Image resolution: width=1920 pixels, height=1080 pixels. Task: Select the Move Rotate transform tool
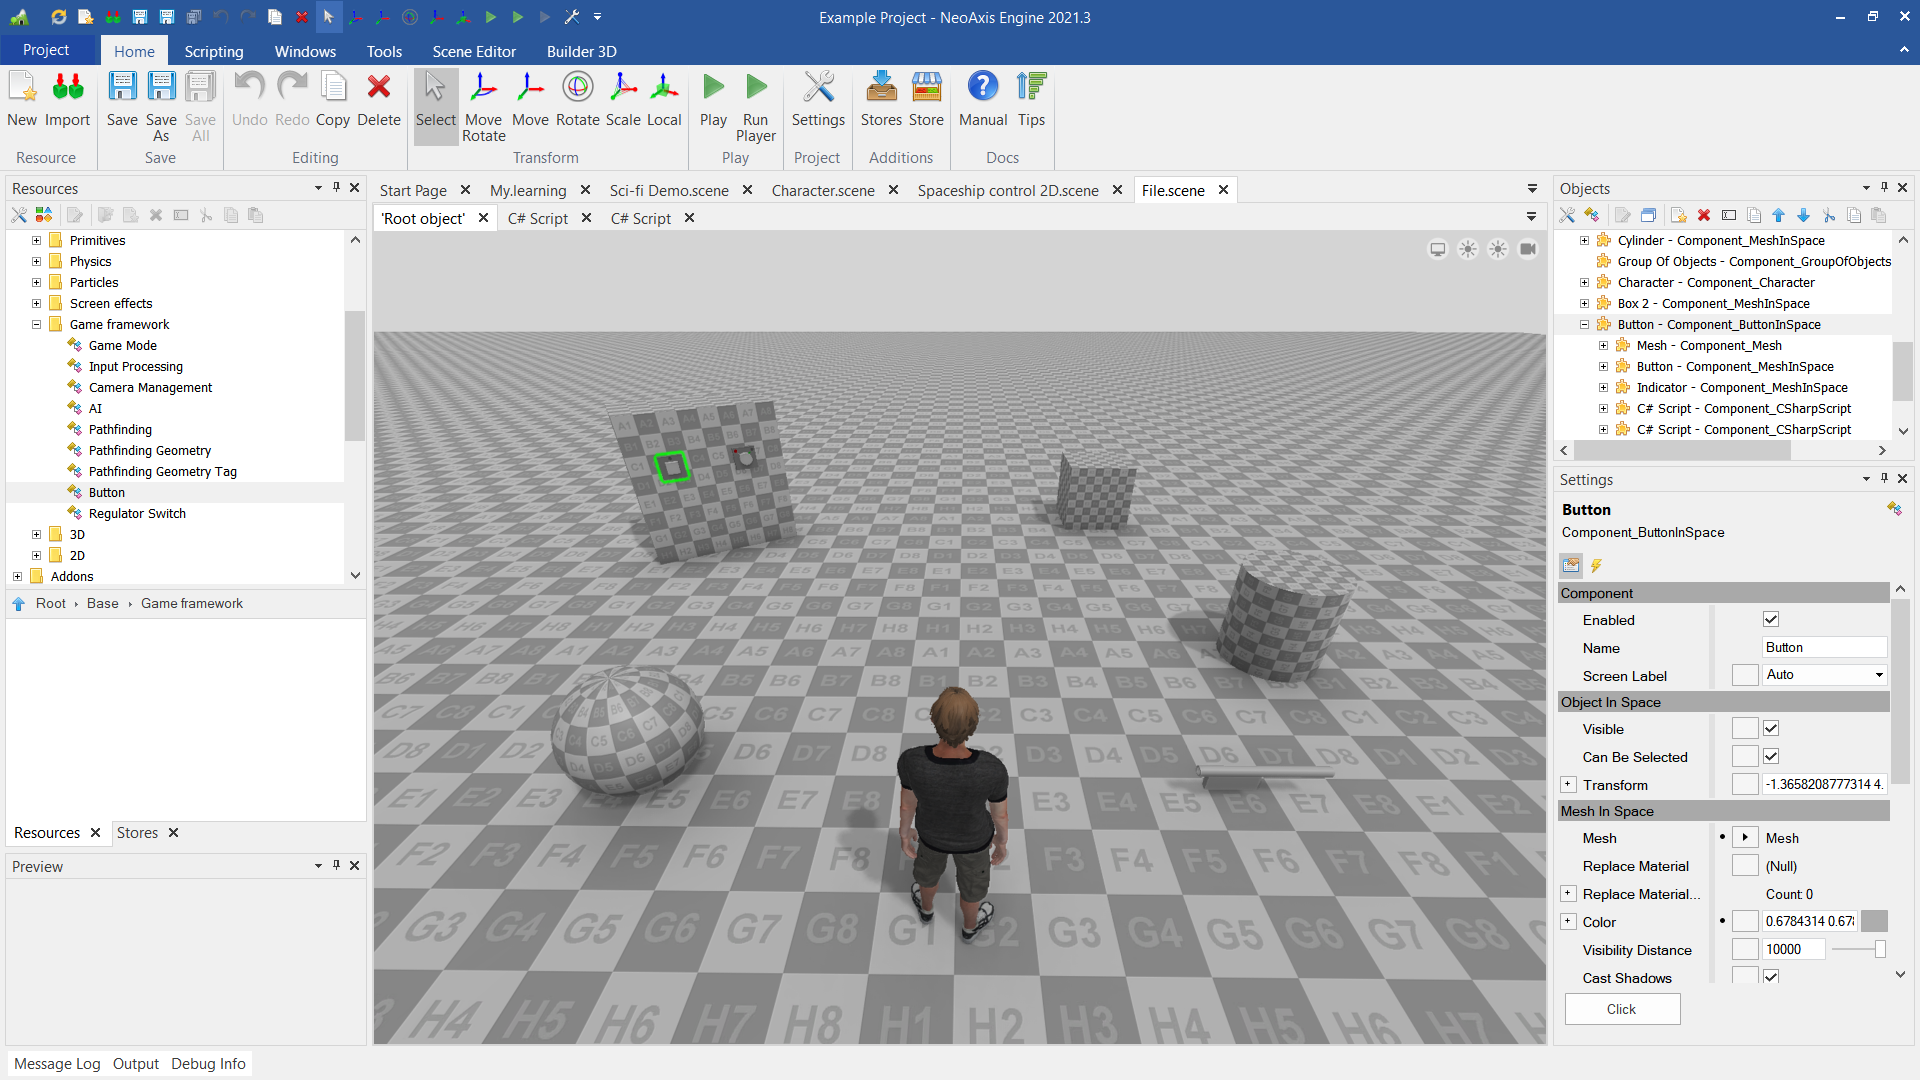click(483, 88)
